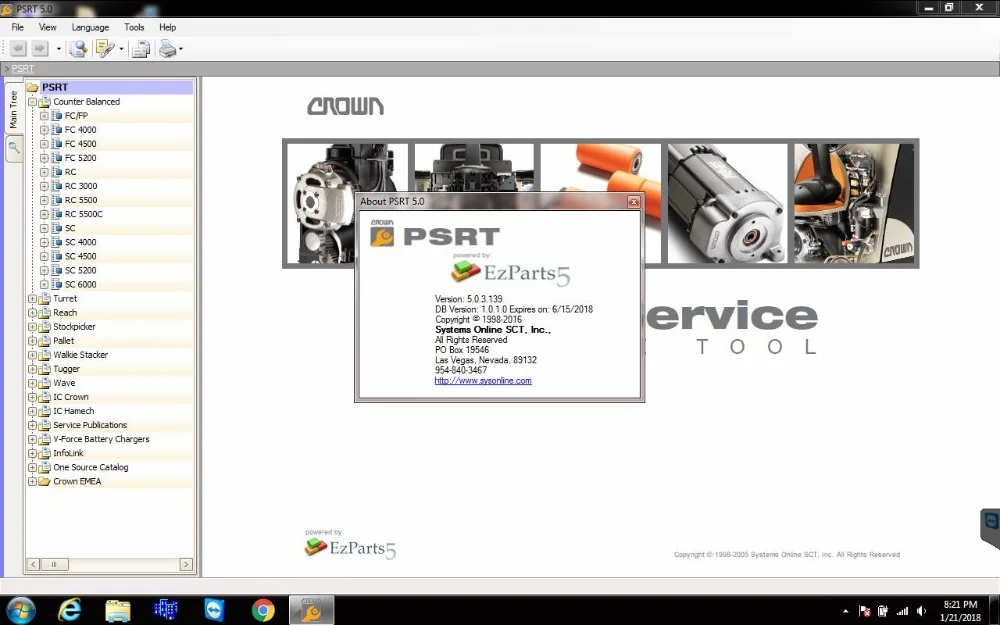Click the Forward navigation arrow in toolbar
Image resolution: width=1000 pixels, height=625 pixels.
click(40, 48)
